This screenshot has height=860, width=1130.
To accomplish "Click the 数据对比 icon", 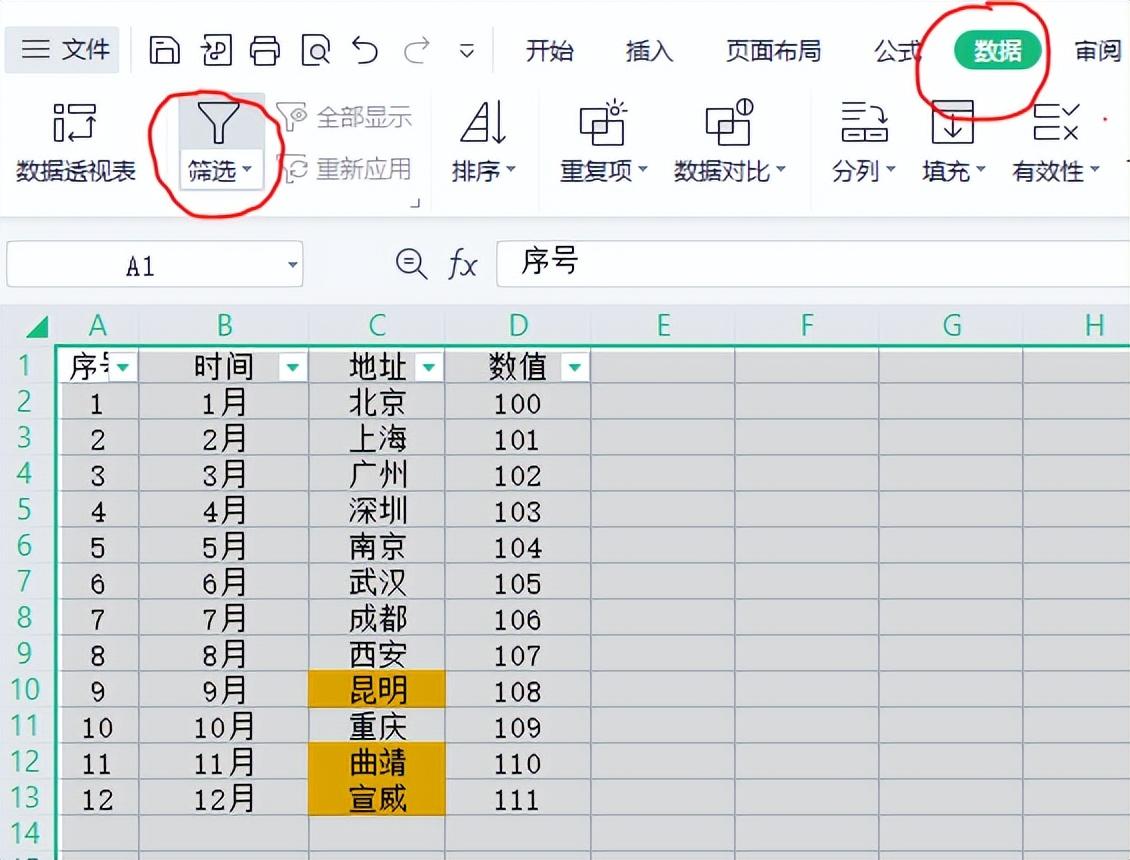I will coord(729,122).
